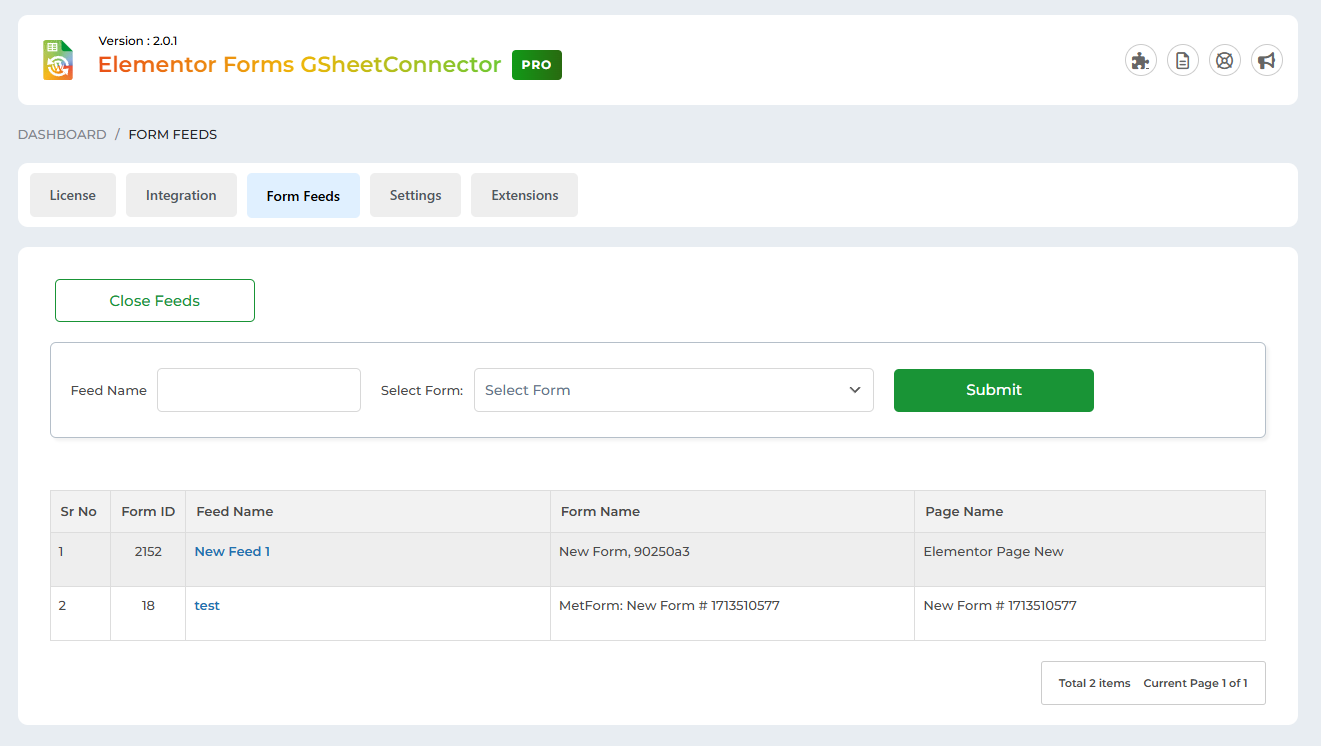Click the life ring support icon

1224,61
